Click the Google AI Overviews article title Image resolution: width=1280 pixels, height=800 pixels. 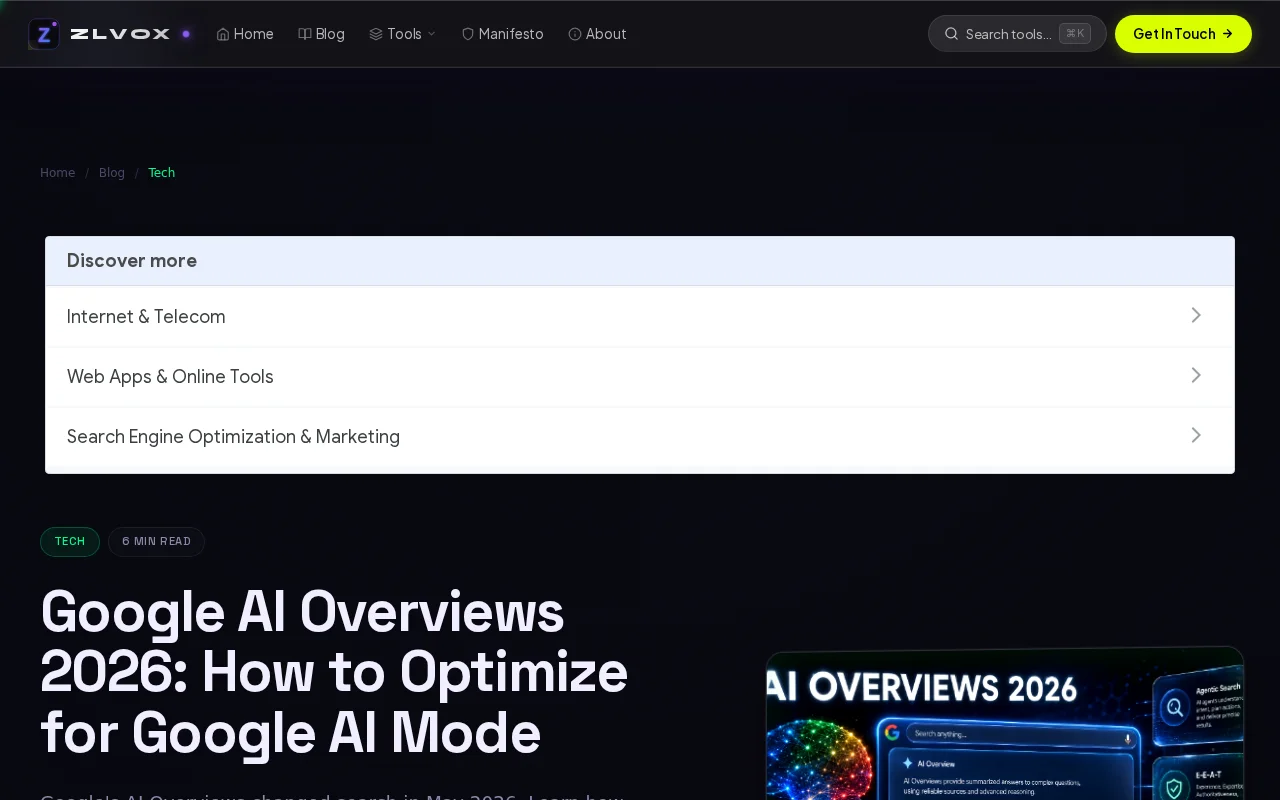click(x=334, y=673)
